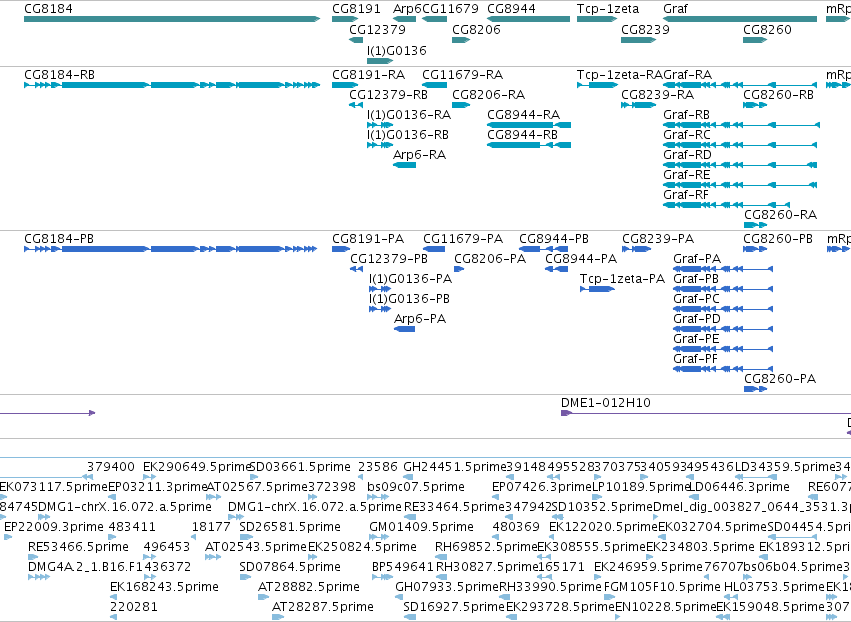The height and width of the screenshot is (622, 851).
Task: Click the CG8206-RA transcript label
Action: (488, 94)
